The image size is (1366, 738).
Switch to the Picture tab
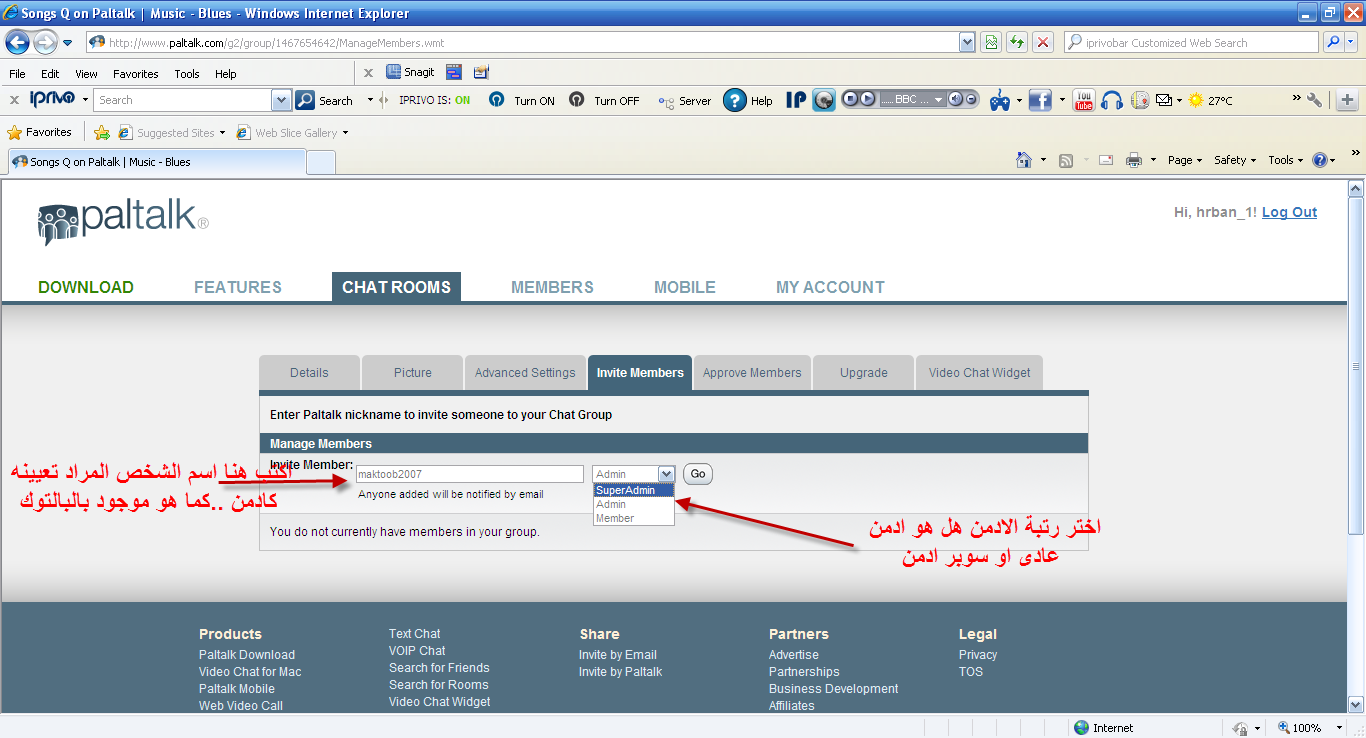pos(413,372)
